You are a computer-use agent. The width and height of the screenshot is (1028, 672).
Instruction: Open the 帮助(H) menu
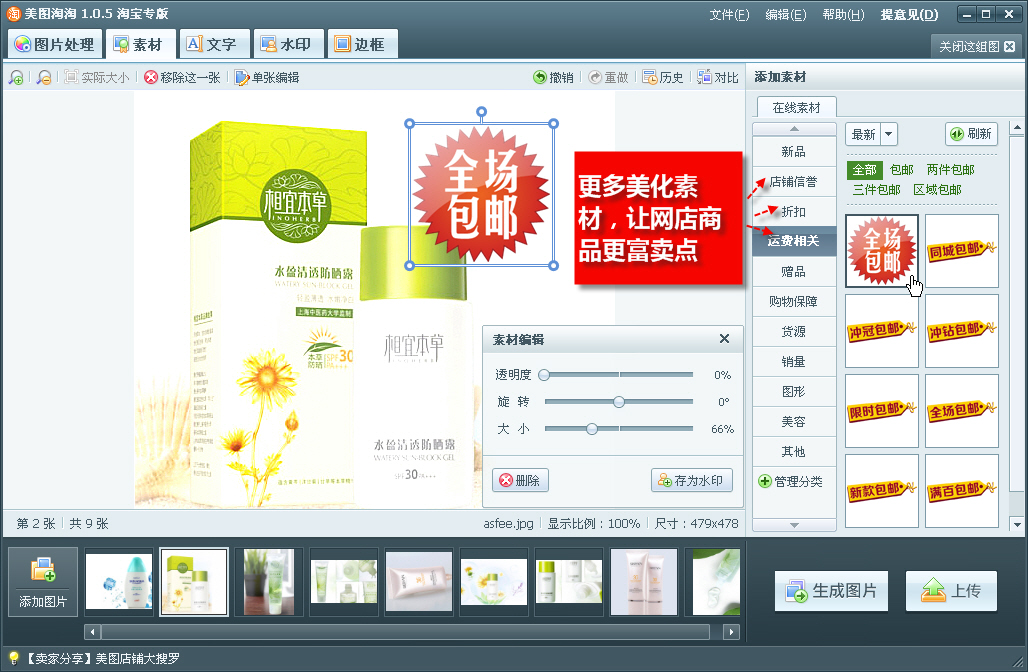pos(843,14)
